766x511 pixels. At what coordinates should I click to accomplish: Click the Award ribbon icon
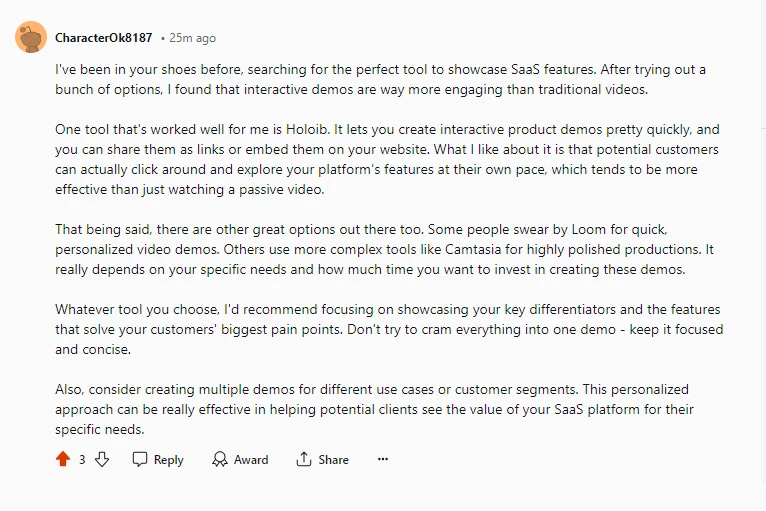tap(220, 459)
